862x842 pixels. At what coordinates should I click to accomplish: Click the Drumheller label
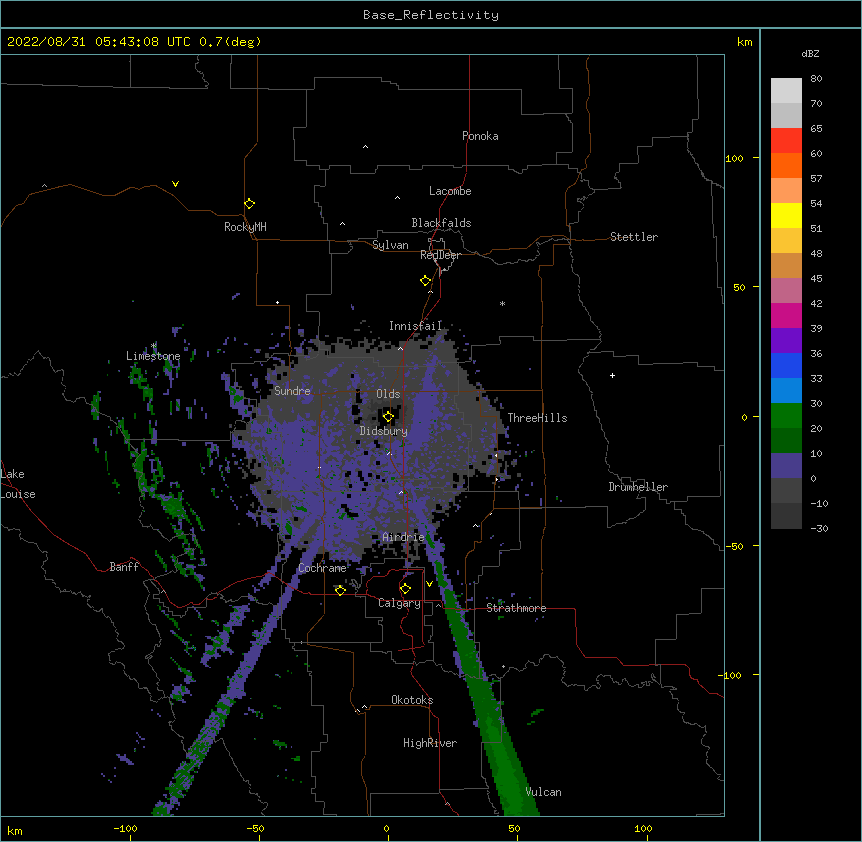pyautogui.click(x=638, y=487)
